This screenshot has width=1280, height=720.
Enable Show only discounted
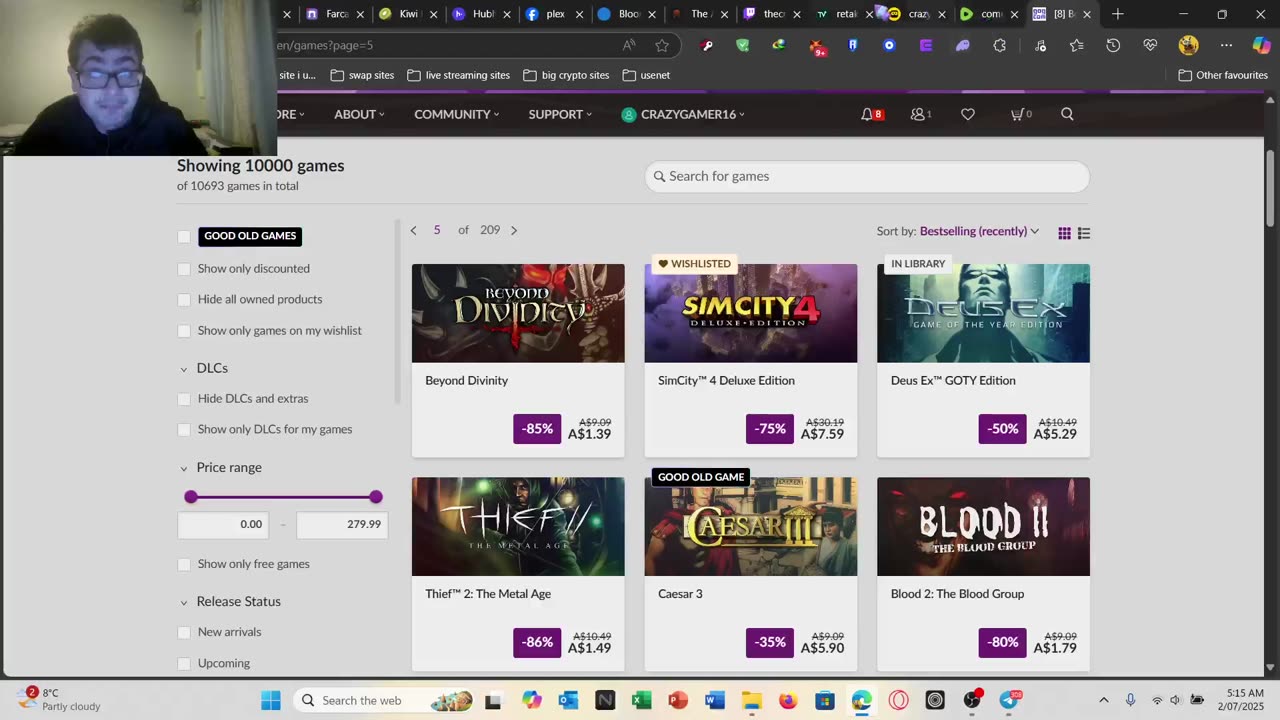click(x=184, y=269)
